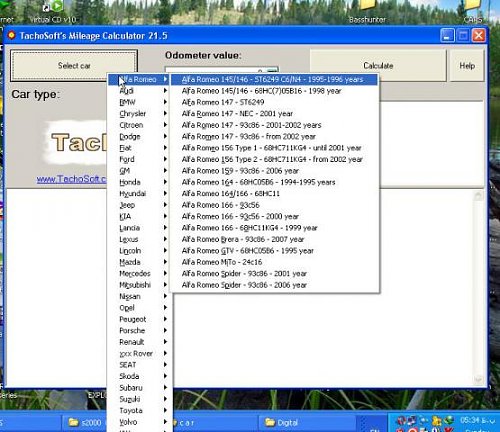Choose Toyota in the brand list
The width and height of the screenshot is (500, 432).
pos(140,411)
